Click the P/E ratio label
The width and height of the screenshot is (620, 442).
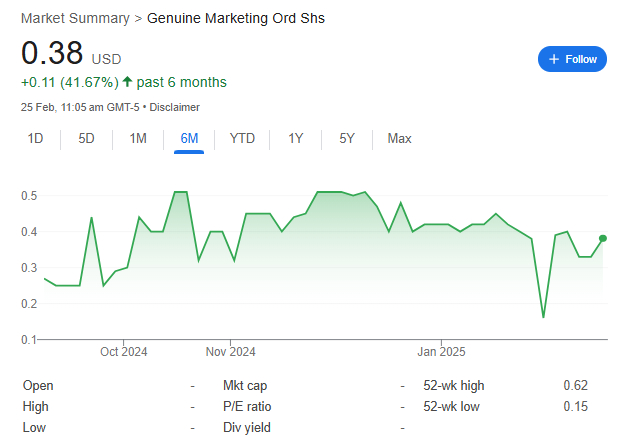[247, 406]
